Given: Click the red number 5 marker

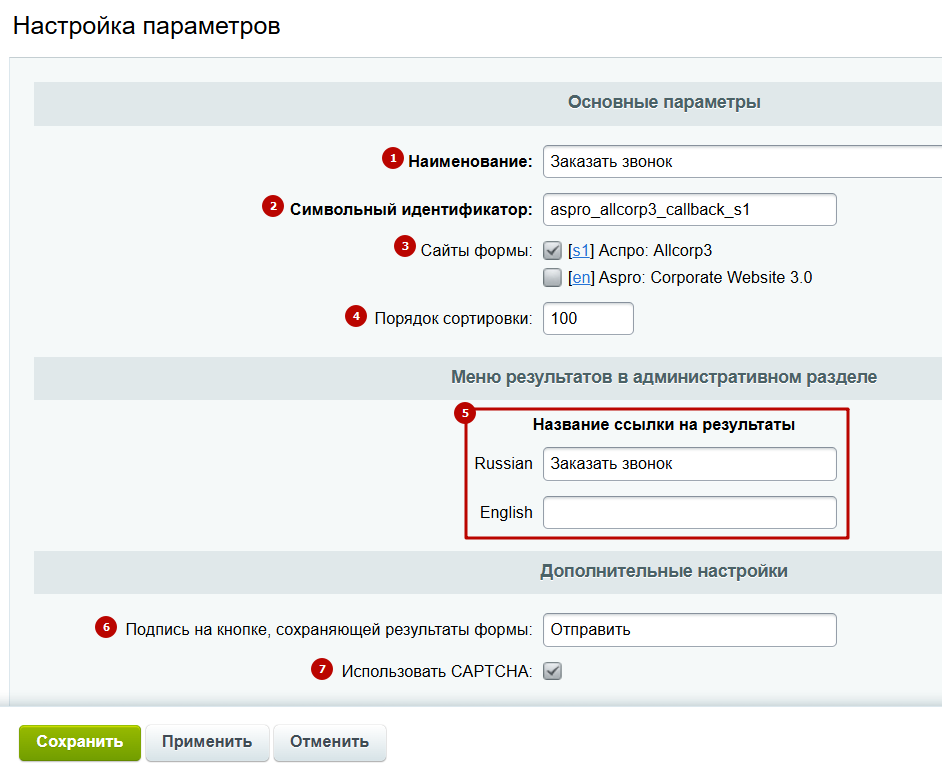Looking at the screenshot, I should tap(465, 412).
